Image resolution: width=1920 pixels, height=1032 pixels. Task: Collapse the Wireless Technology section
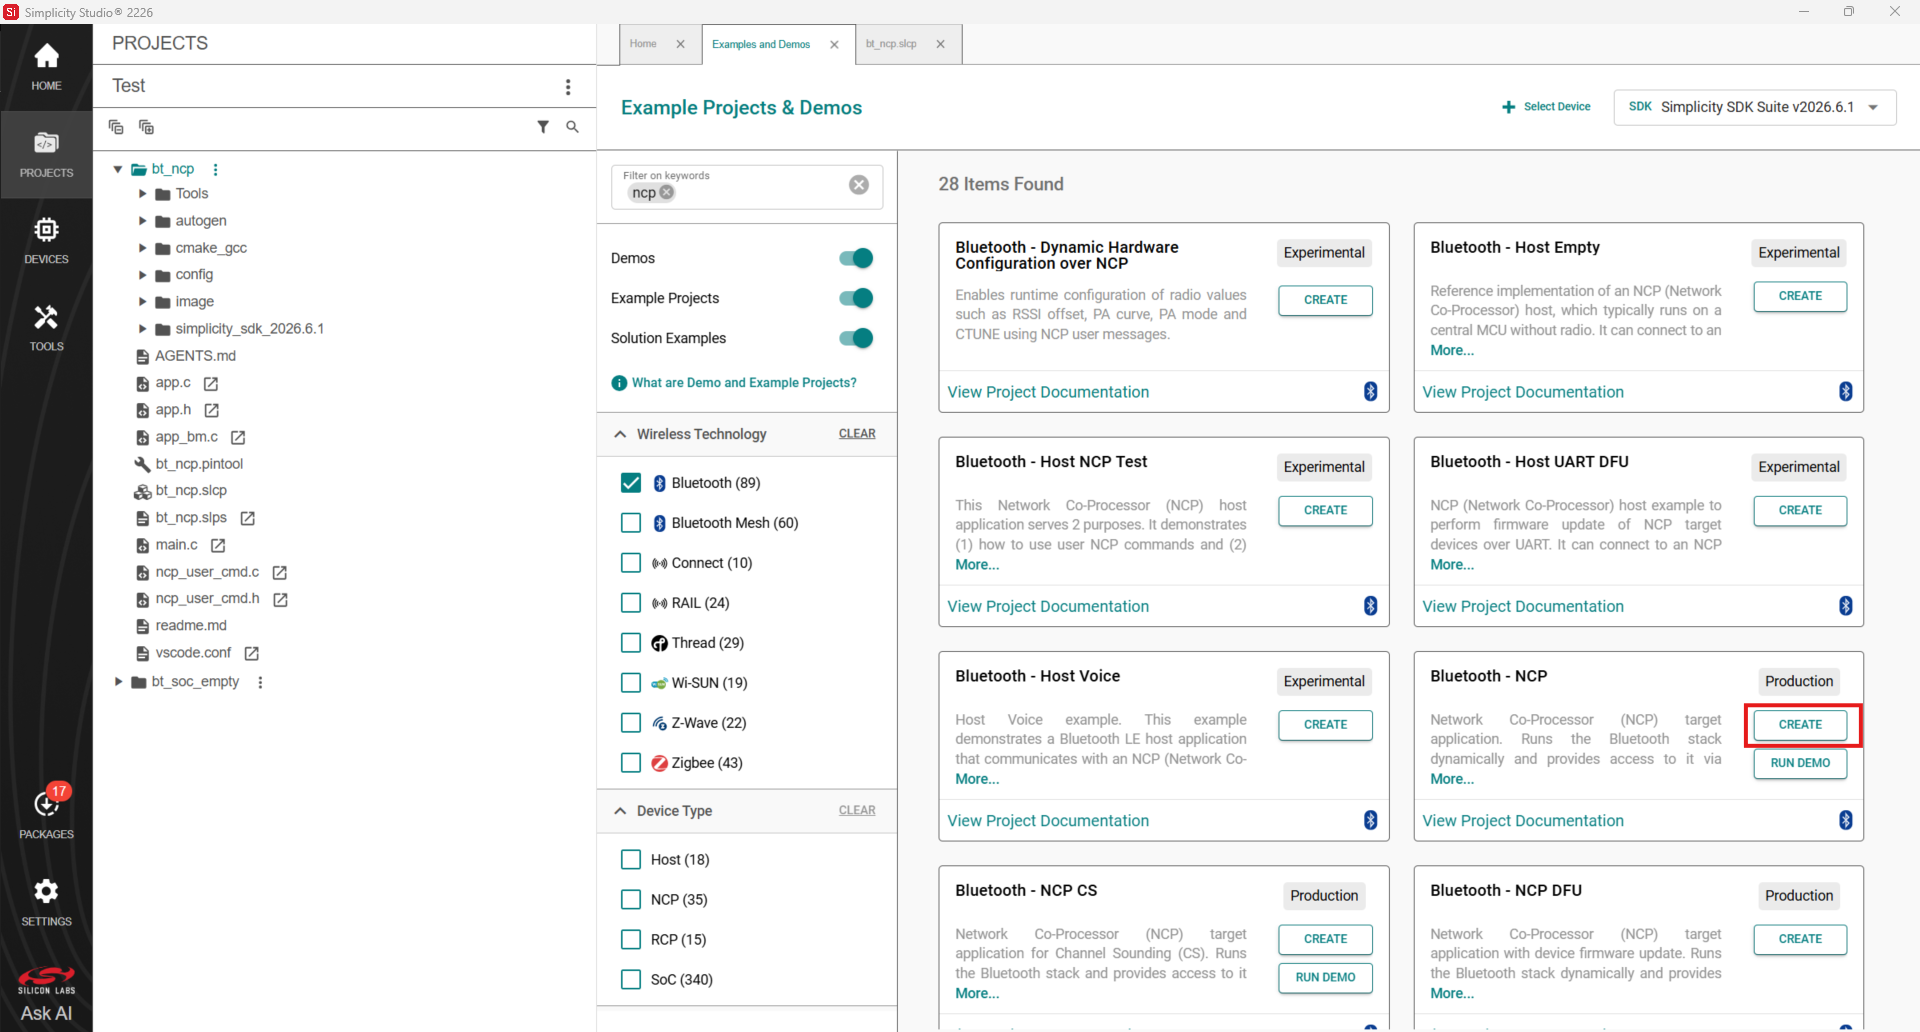[620, 434]
